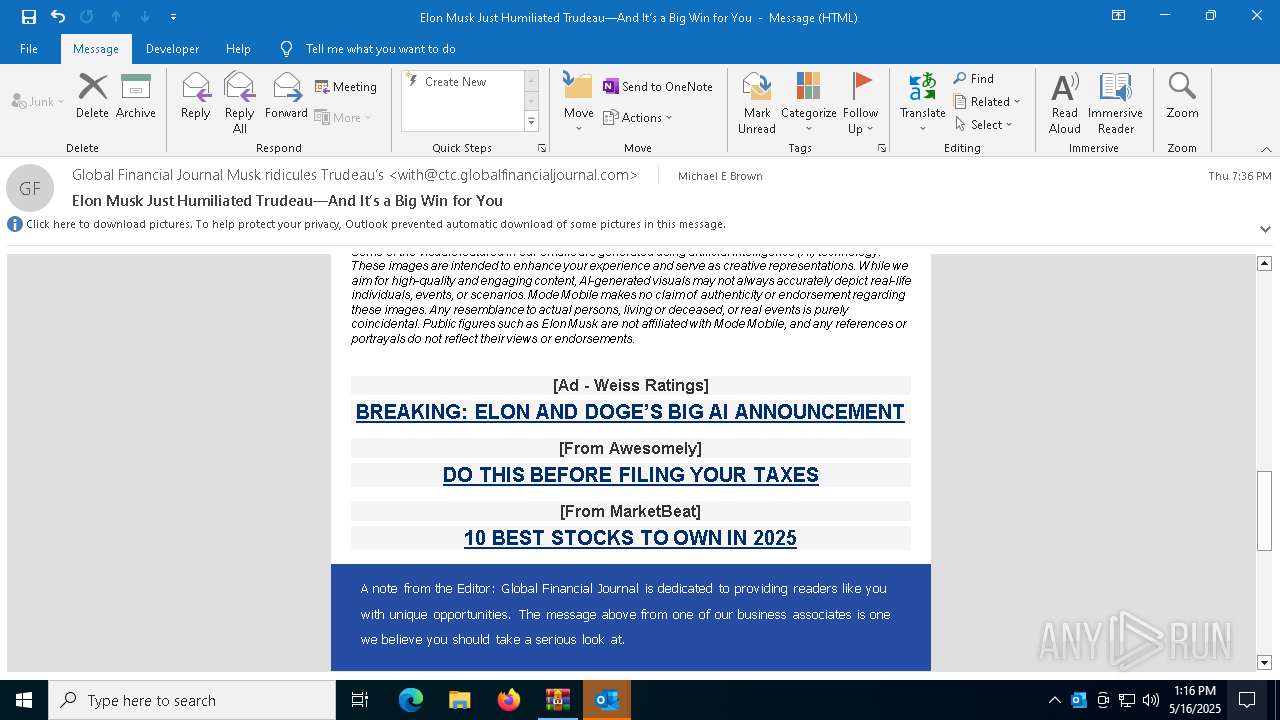Reply to the sender

(196, 96)
